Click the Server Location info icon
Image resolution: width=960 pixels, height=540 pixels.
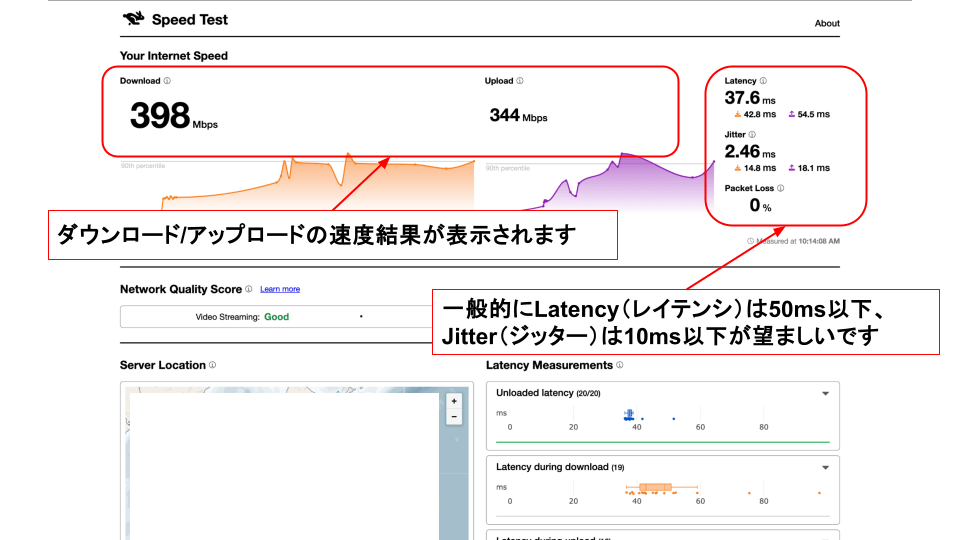[x=213, y=365]
